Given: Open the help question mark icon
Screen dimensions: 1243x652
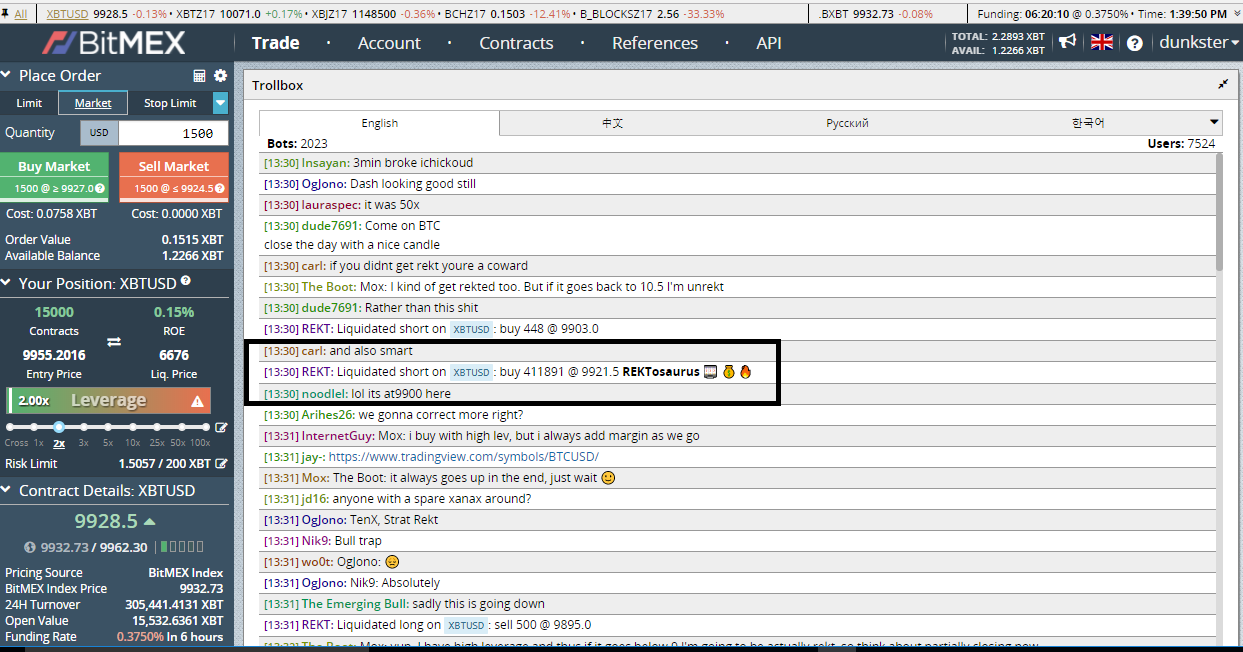Looking at the screenshot, I should click(x=1134, y=43).
